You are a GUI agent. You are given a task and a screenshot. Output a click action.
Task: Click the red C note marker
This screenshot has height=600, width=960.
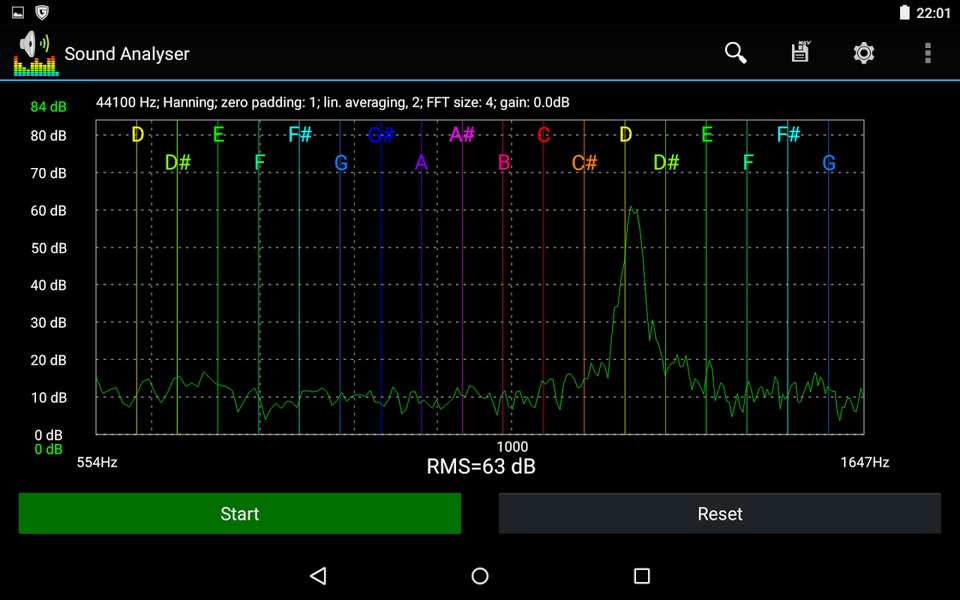[x=544, y=135]
